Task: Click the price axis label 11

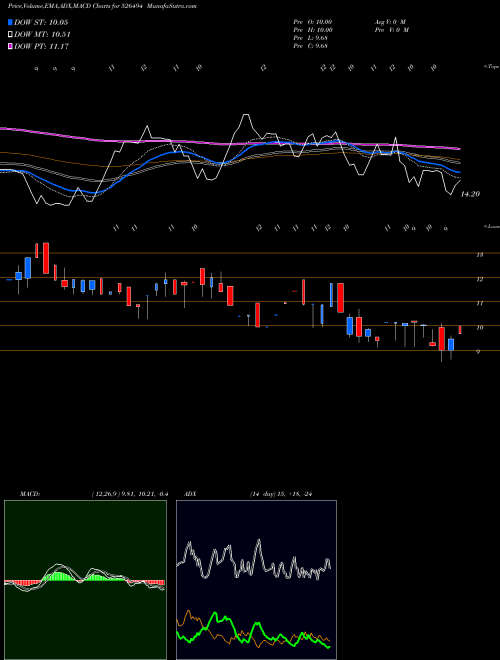Action: point(479,303)
